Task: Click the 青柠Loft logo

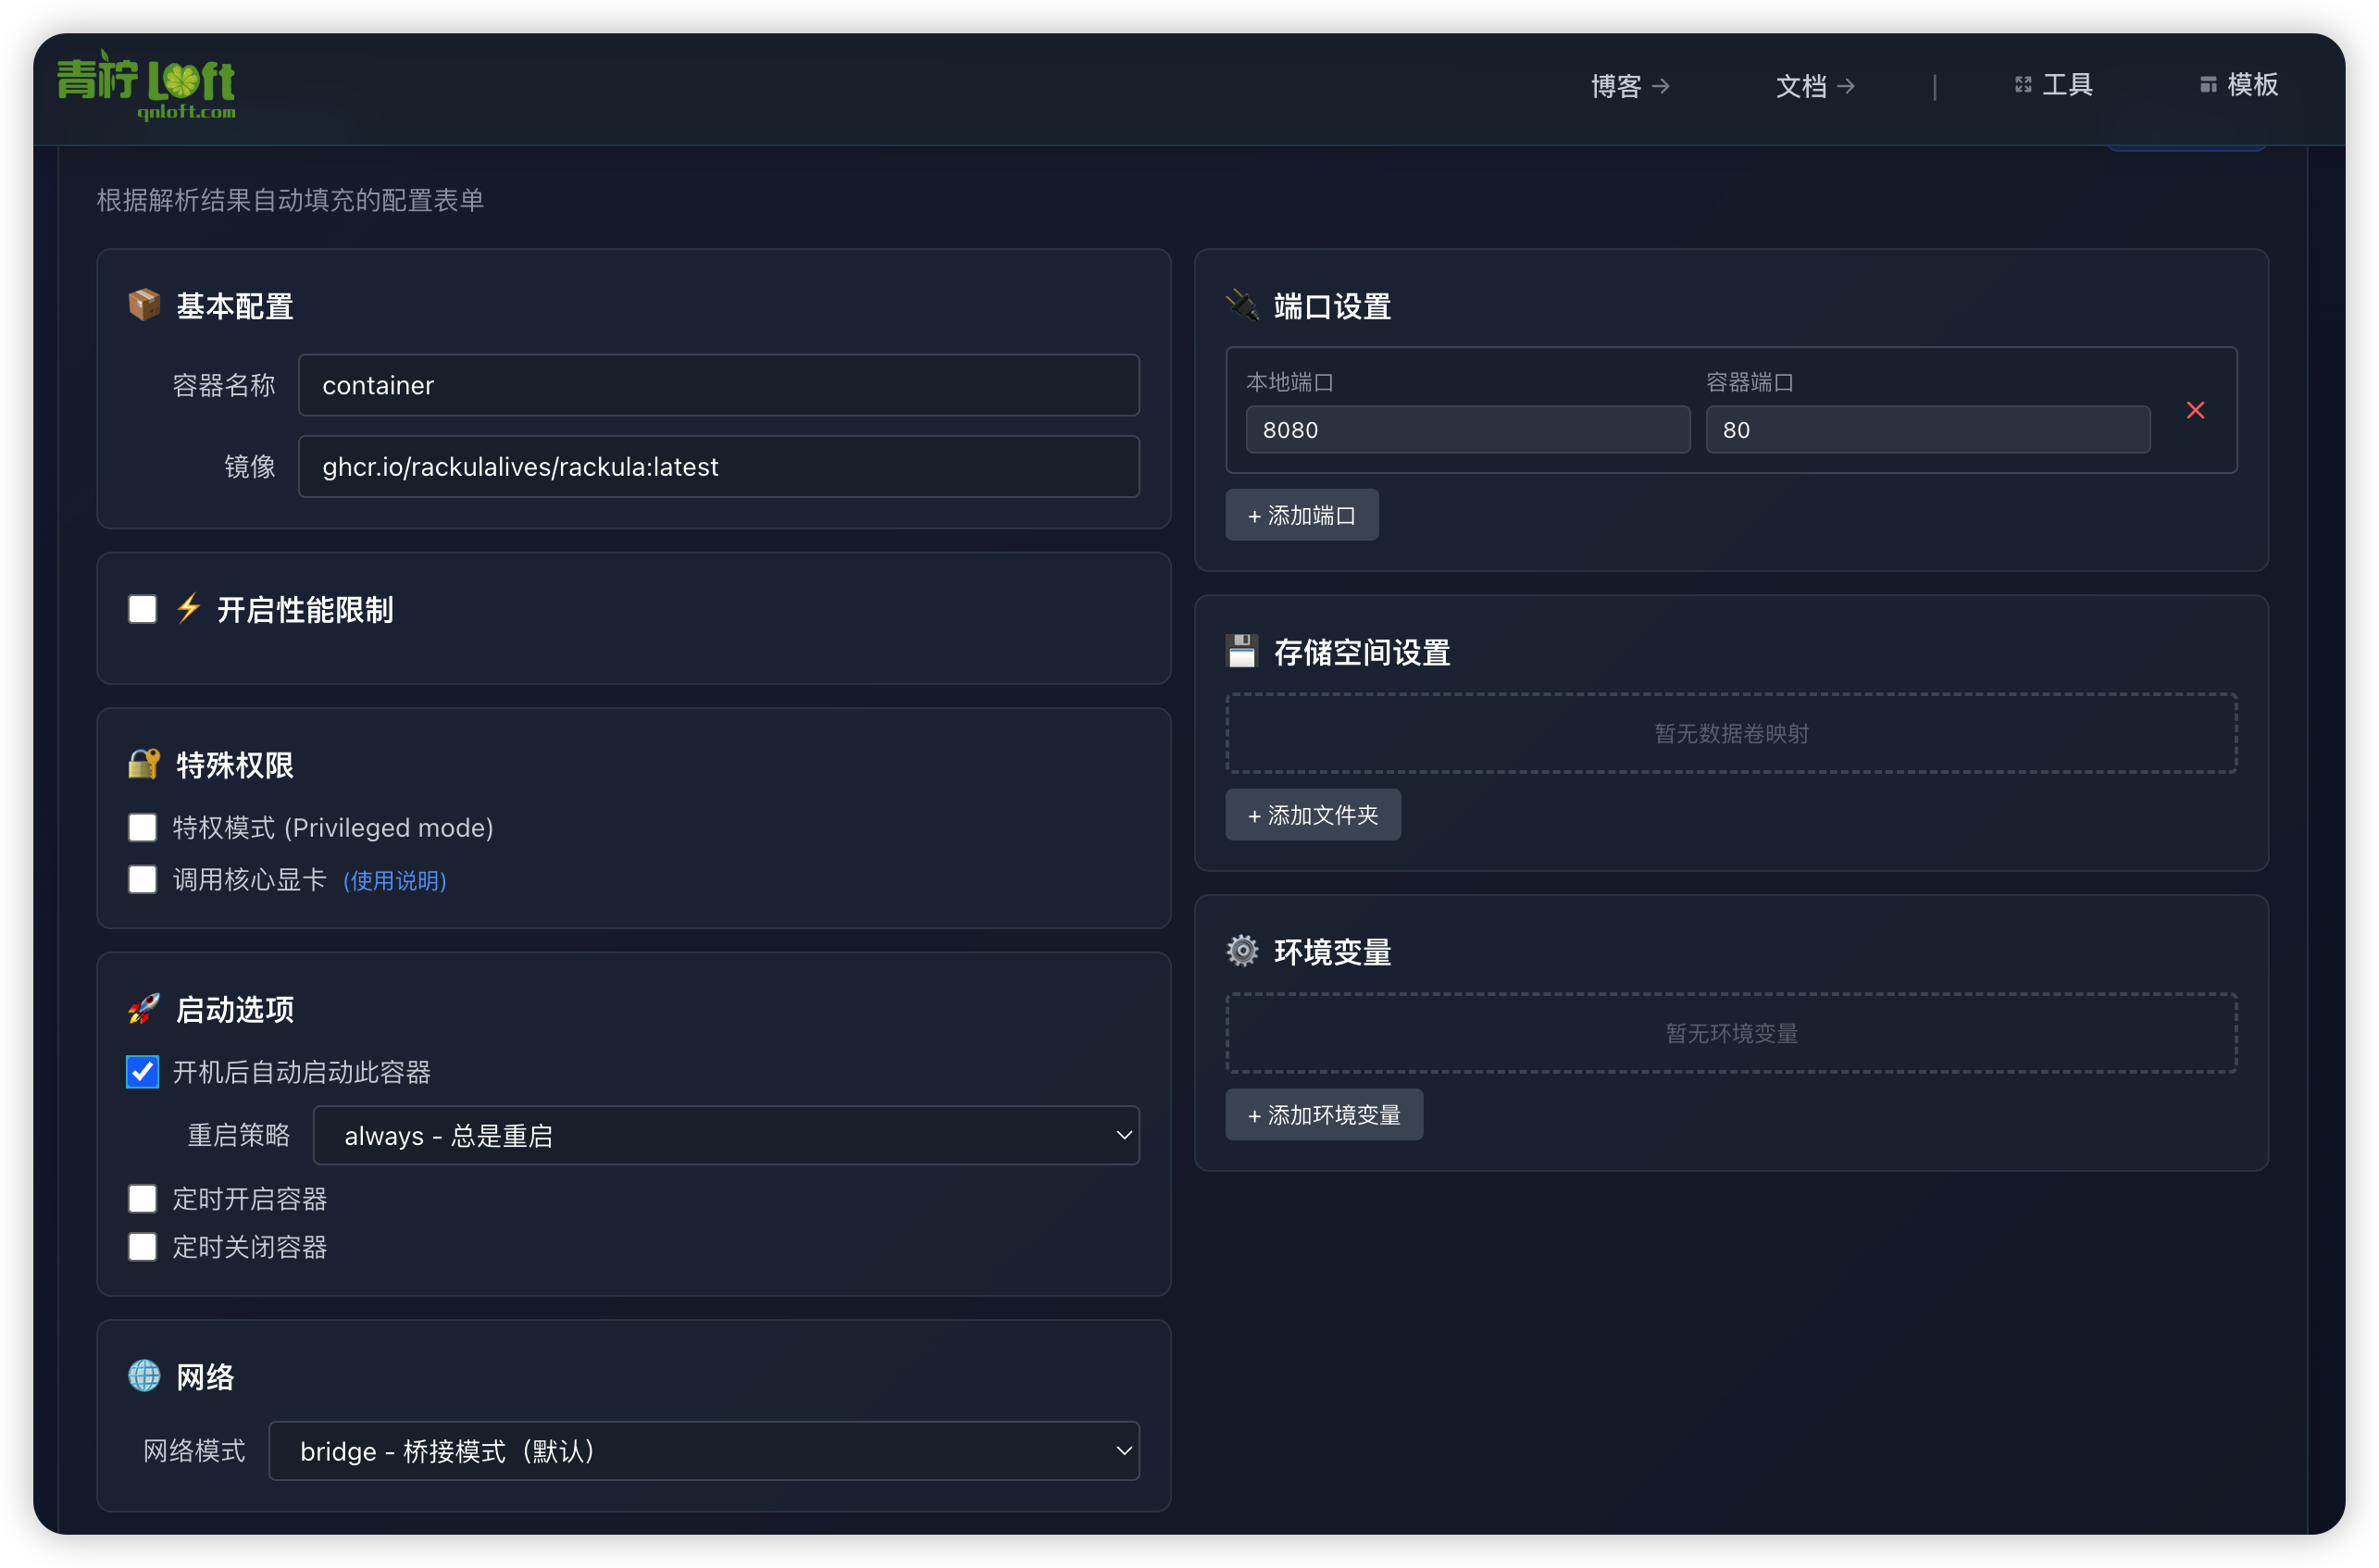Action: pyautogui.click(x=146, y=85)
